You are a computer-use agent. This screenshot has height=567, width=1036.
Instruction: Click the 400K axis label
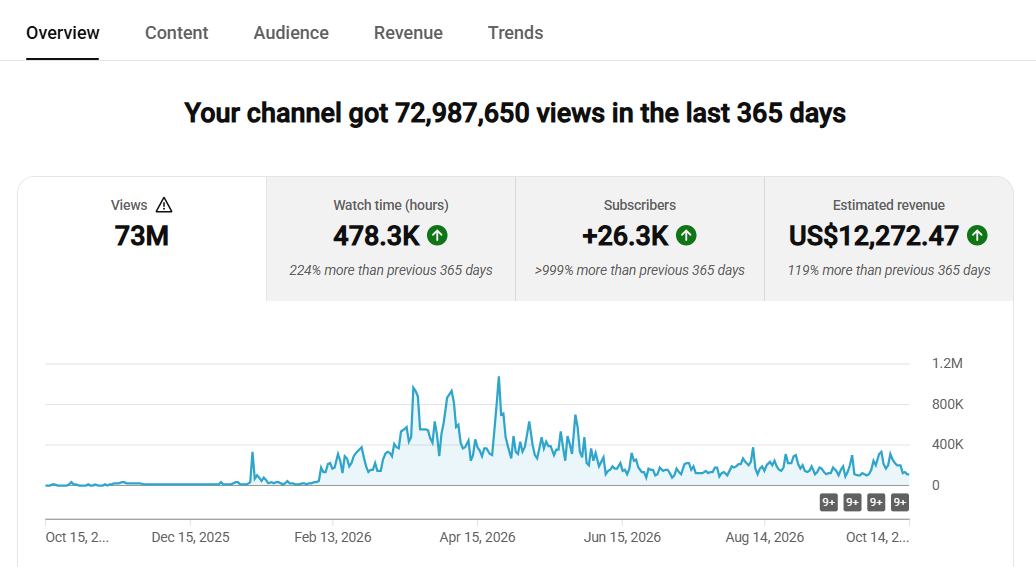click(947, 445)
